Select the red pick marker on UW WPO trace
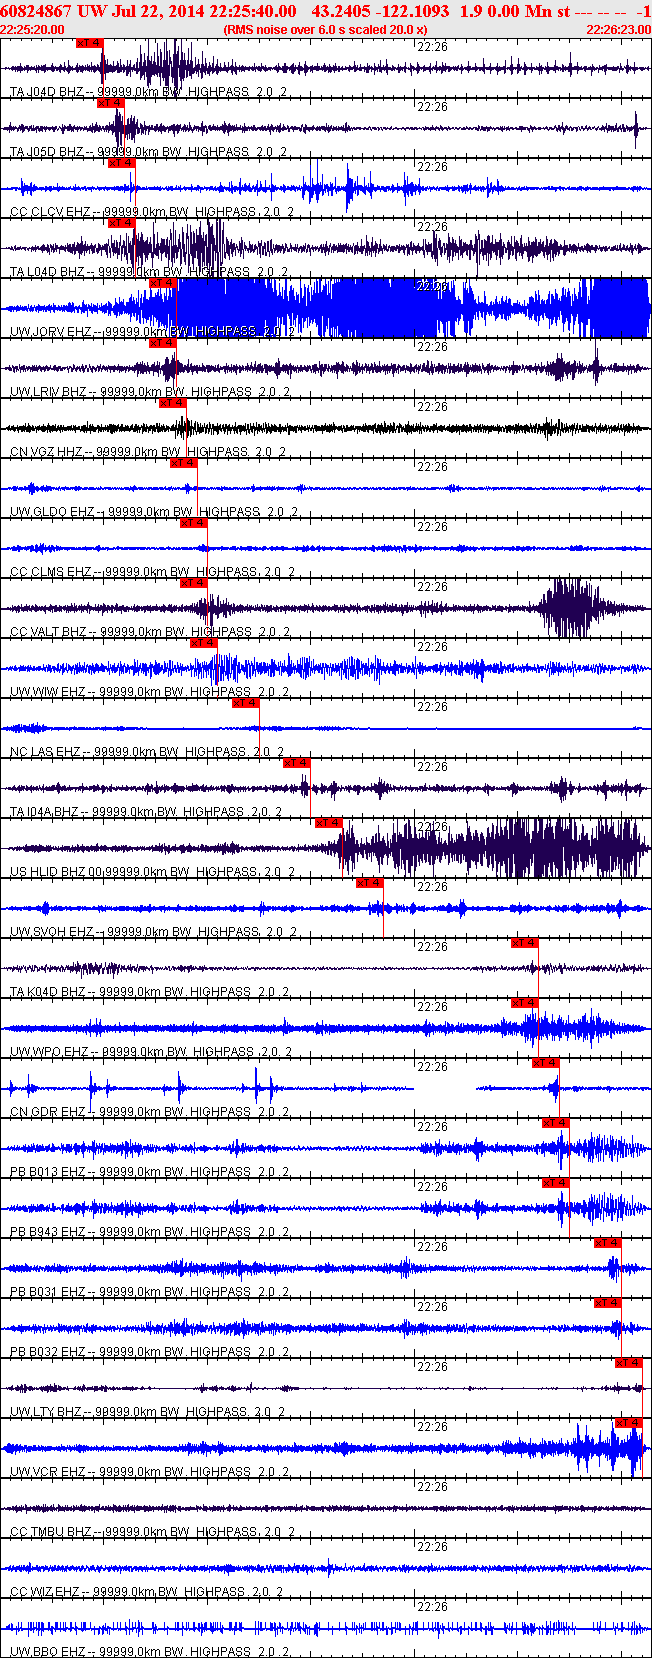The image size is (652, 1658). (x=525, y=1003)
